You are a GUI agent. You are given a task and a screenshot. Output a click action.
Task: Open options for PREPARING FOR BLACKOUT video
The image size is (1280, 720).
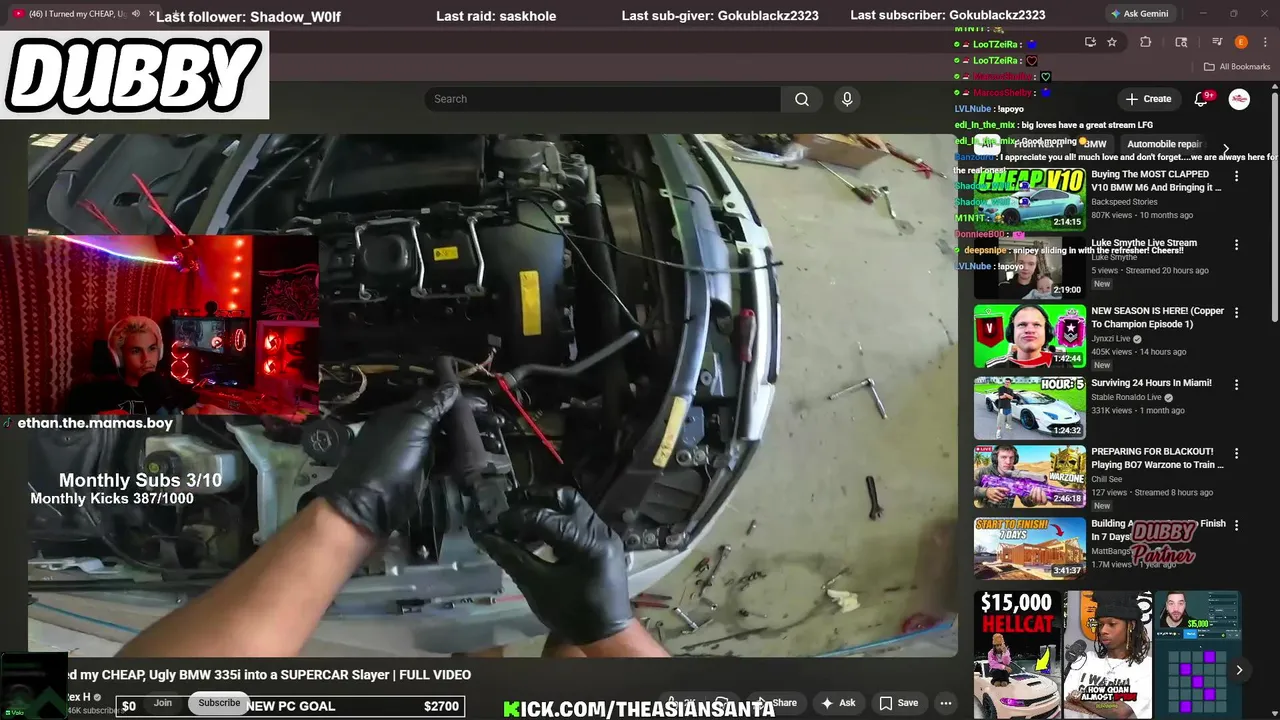pos(1236,453)
